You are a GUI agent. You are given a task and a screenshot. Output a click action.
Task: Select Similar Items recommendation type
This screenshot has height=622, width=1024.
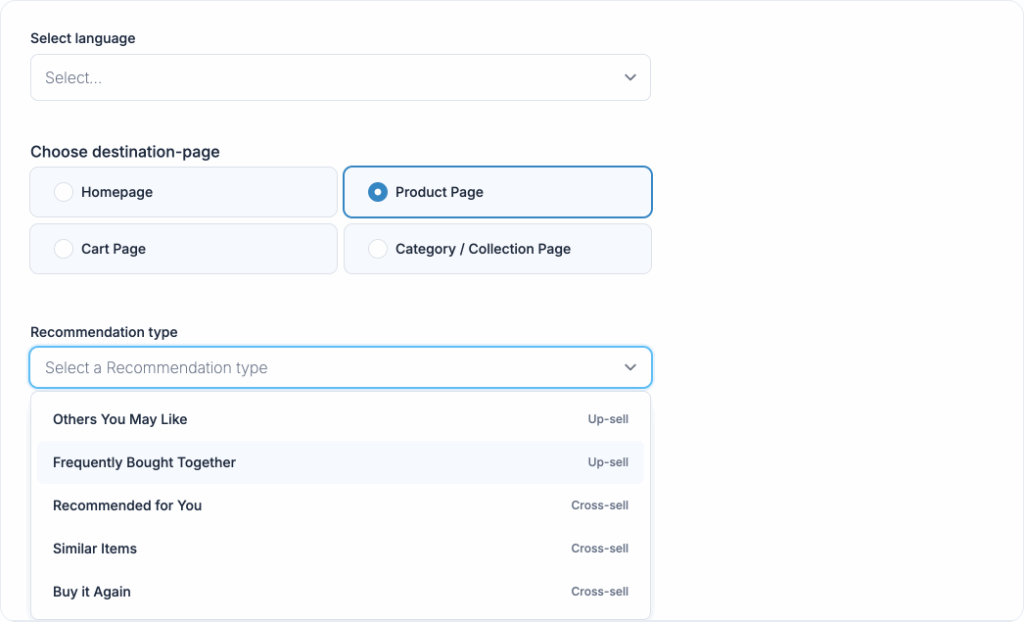[95, 549]
